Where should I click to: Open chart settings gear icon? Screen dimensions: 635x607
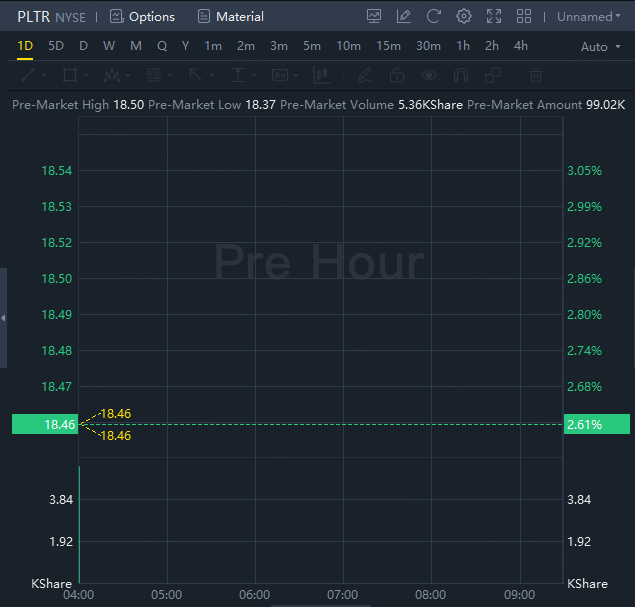click(x=463, y=16)
